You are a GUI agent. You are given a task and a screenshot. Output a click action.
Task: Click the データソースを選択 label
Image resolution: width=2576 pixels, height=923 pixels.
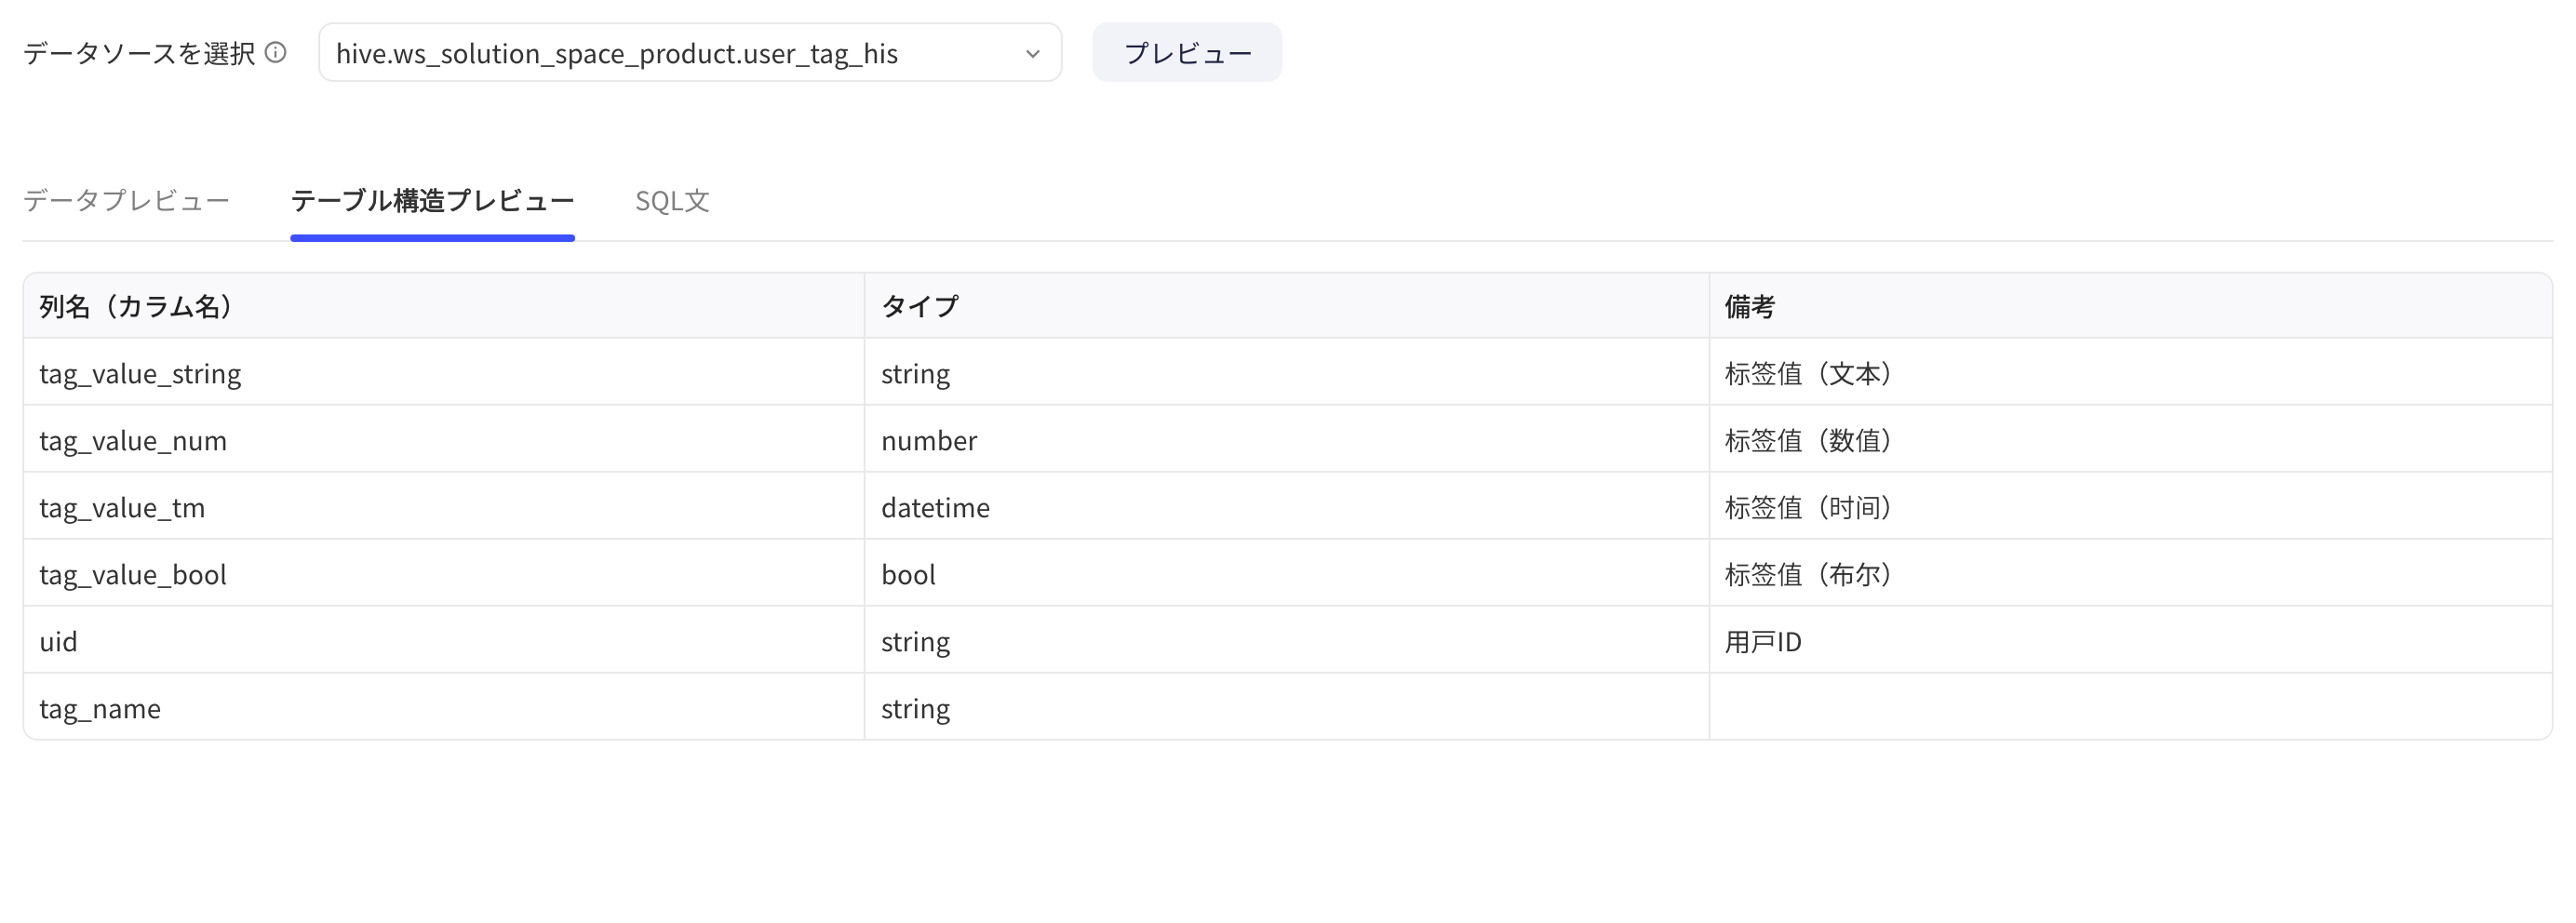click(x=139, y=52)
